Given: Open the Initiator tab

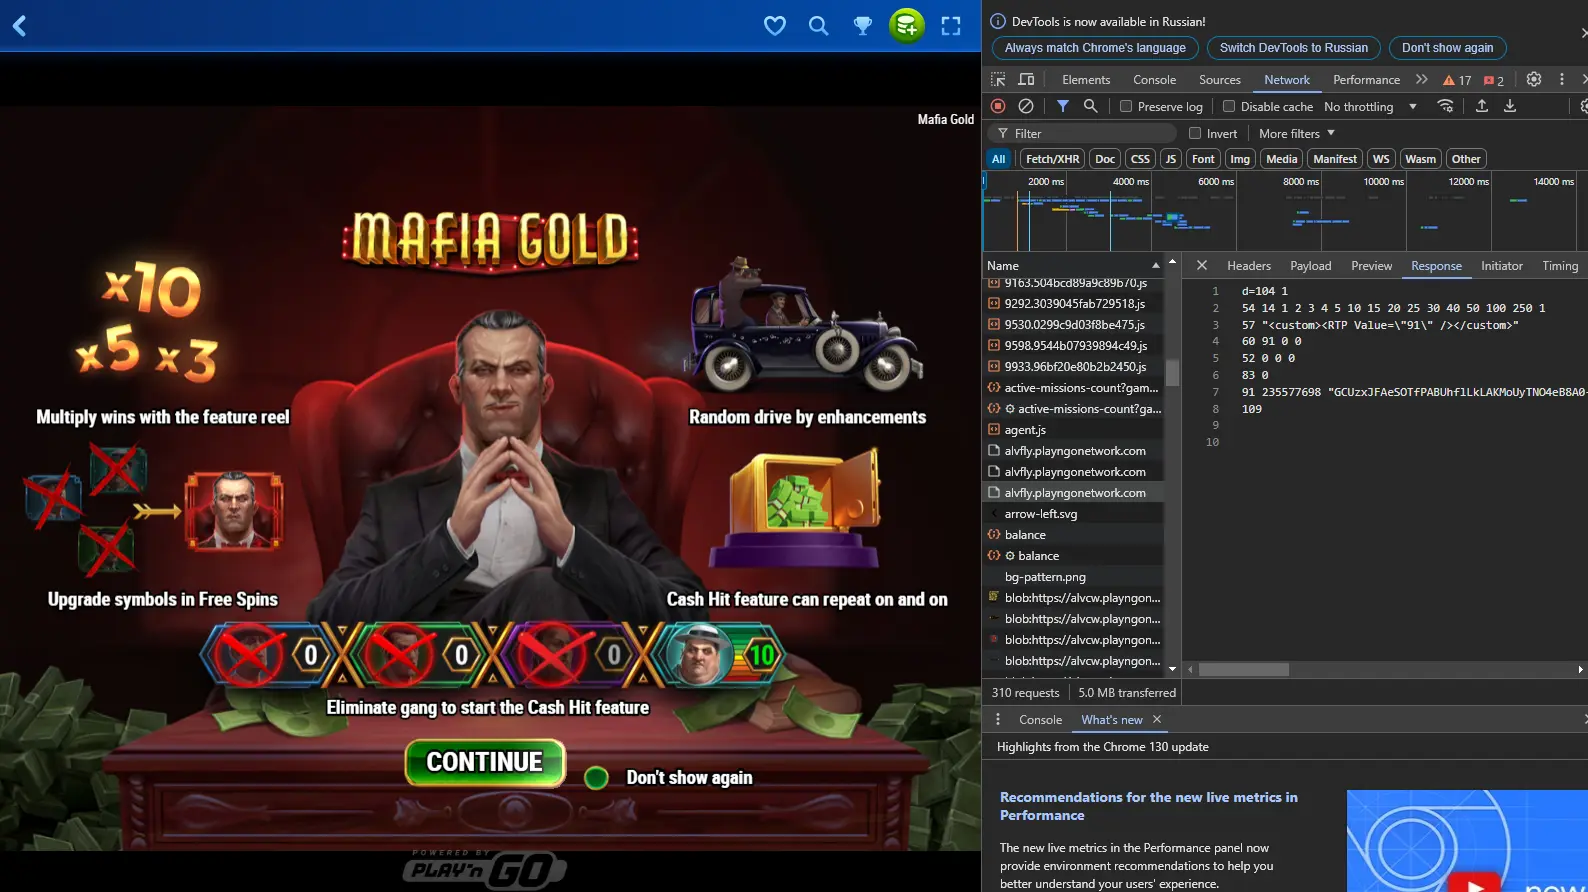Looking at the screenshot, I should pos(1501,265).
